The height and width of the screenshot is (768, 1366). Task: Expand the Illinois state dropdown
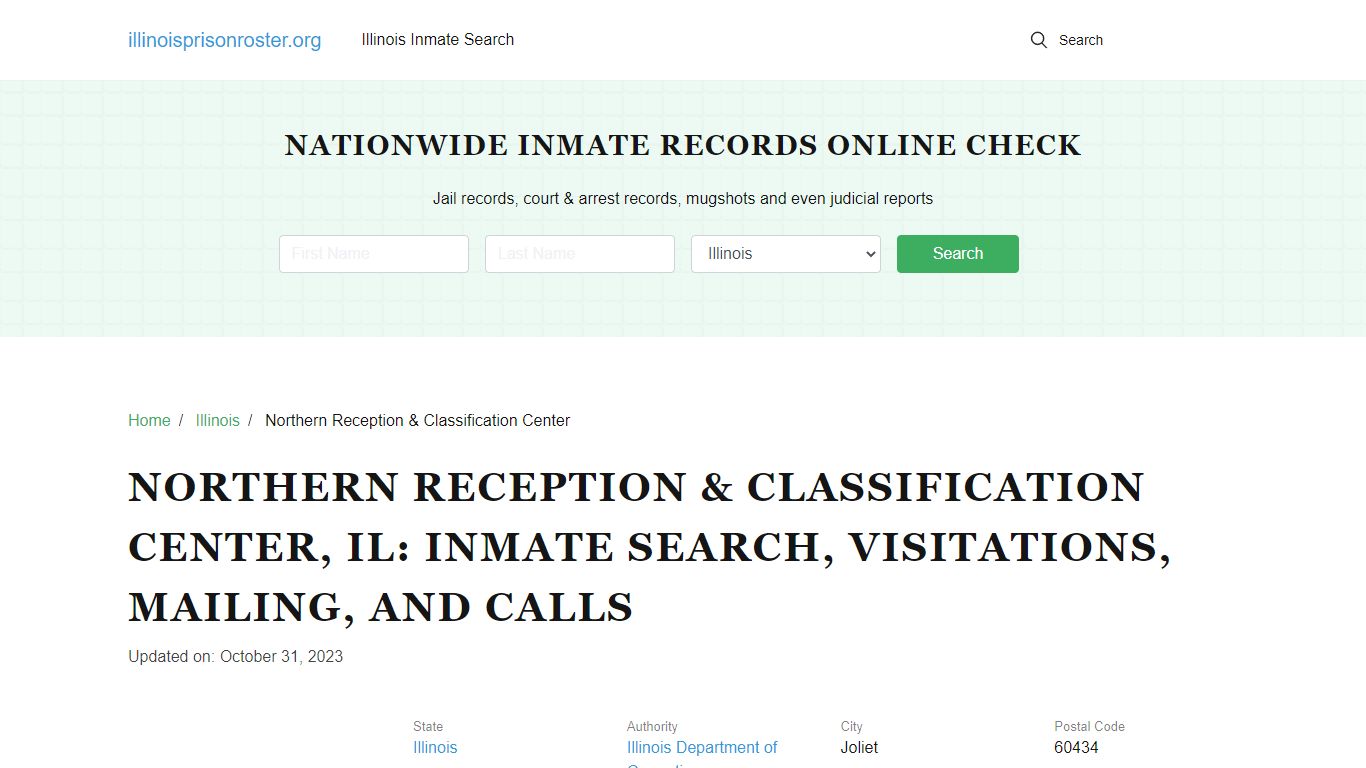[x=786, y=254]
